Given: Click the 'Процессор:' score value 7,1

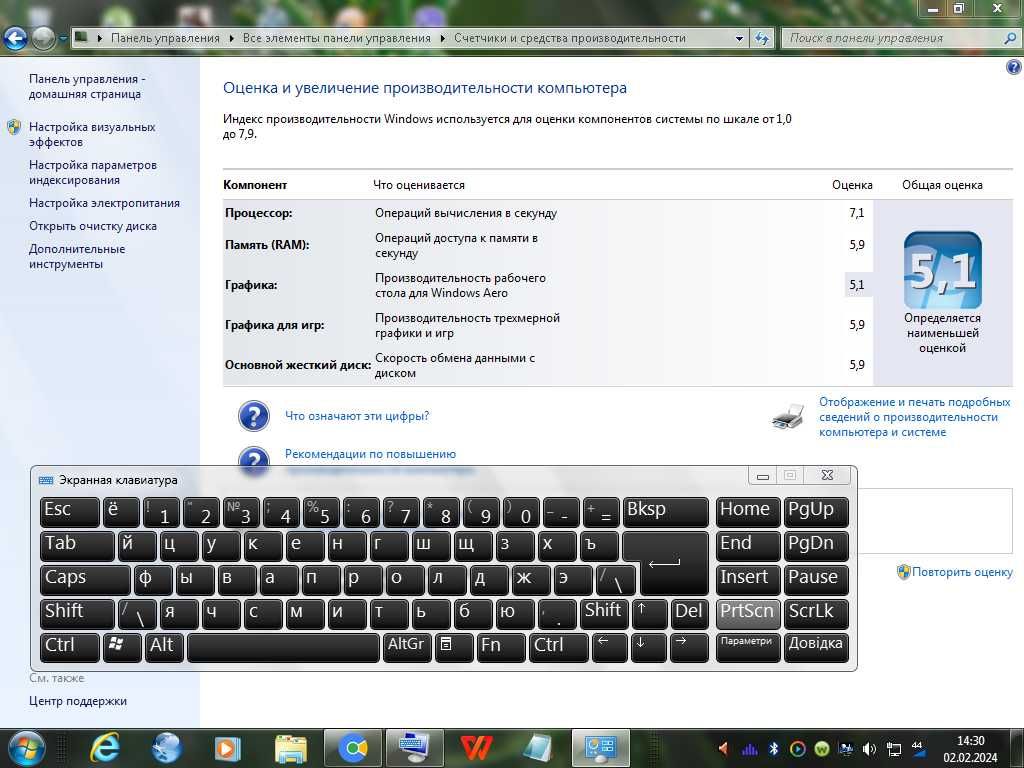Looking at the screenshot, I should pyautogui.click(x=857, y=213).
